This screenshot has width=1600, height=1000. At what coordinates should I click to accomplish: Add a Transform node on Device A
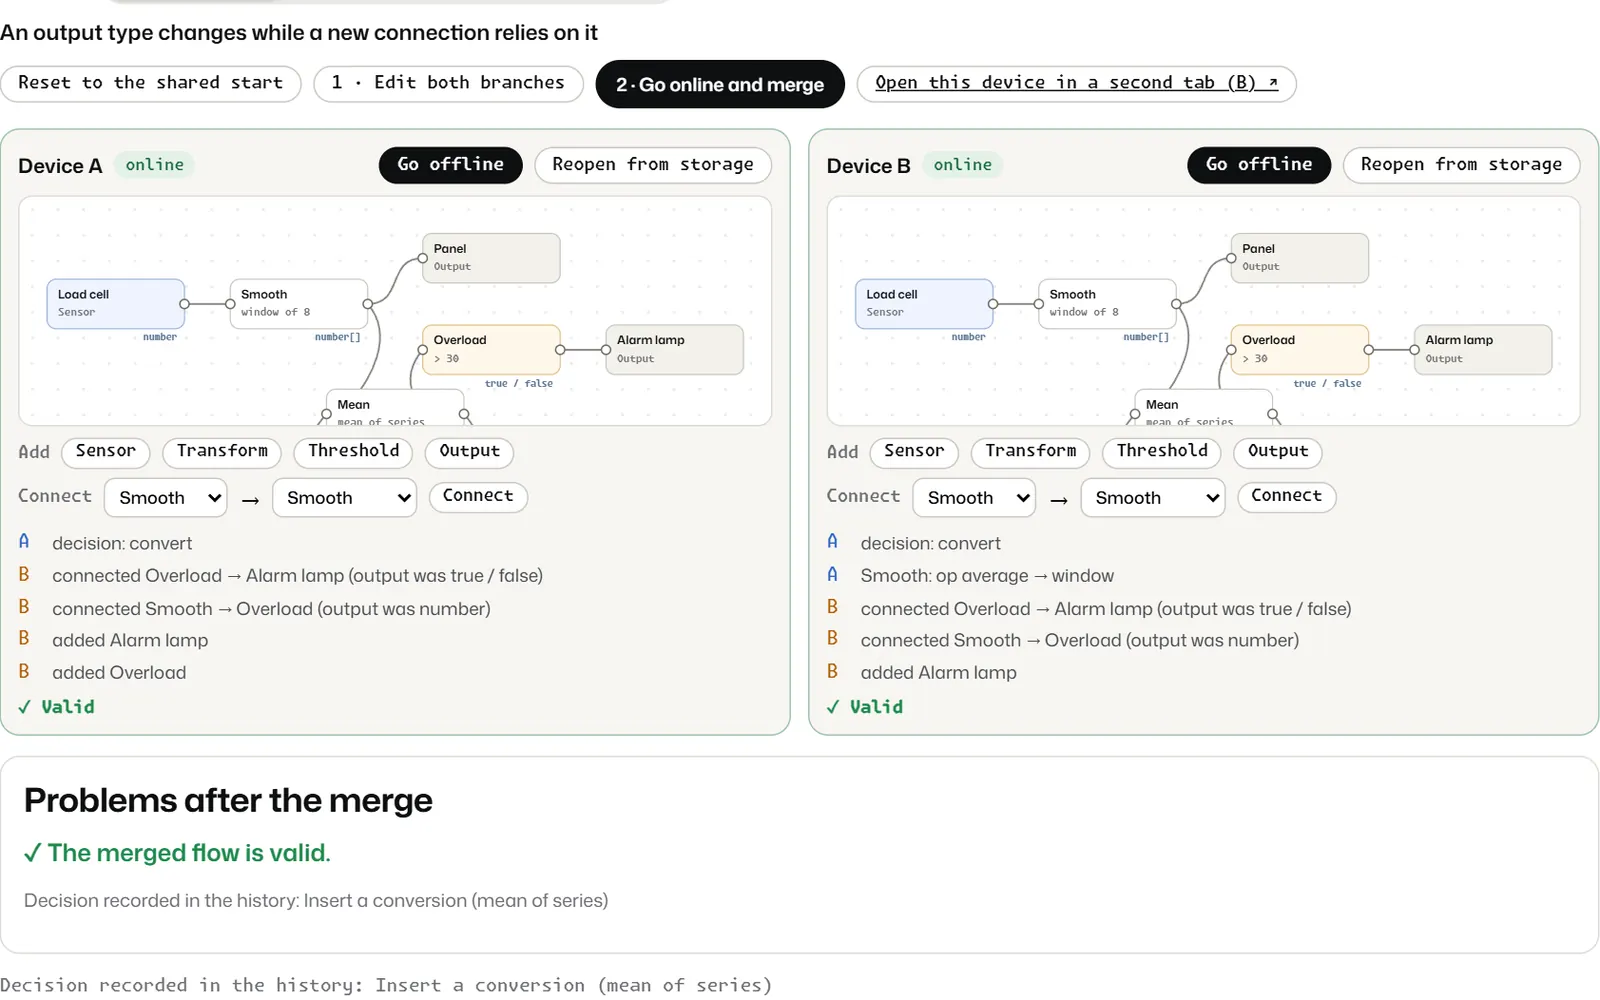(x=222, y=452)
